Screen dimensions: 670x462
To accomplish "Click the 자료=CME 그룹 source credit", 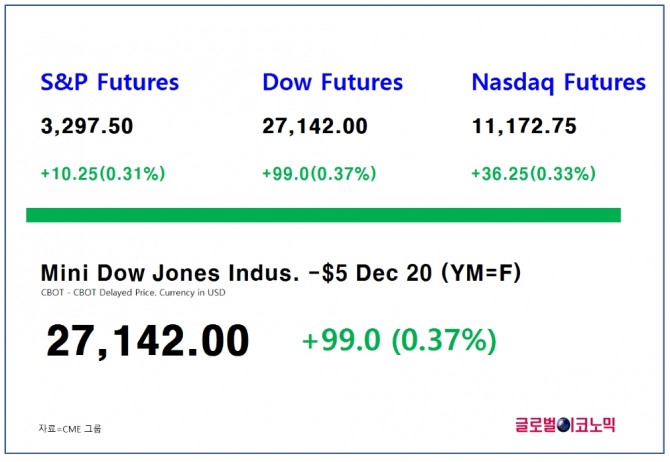I will 70,428.
